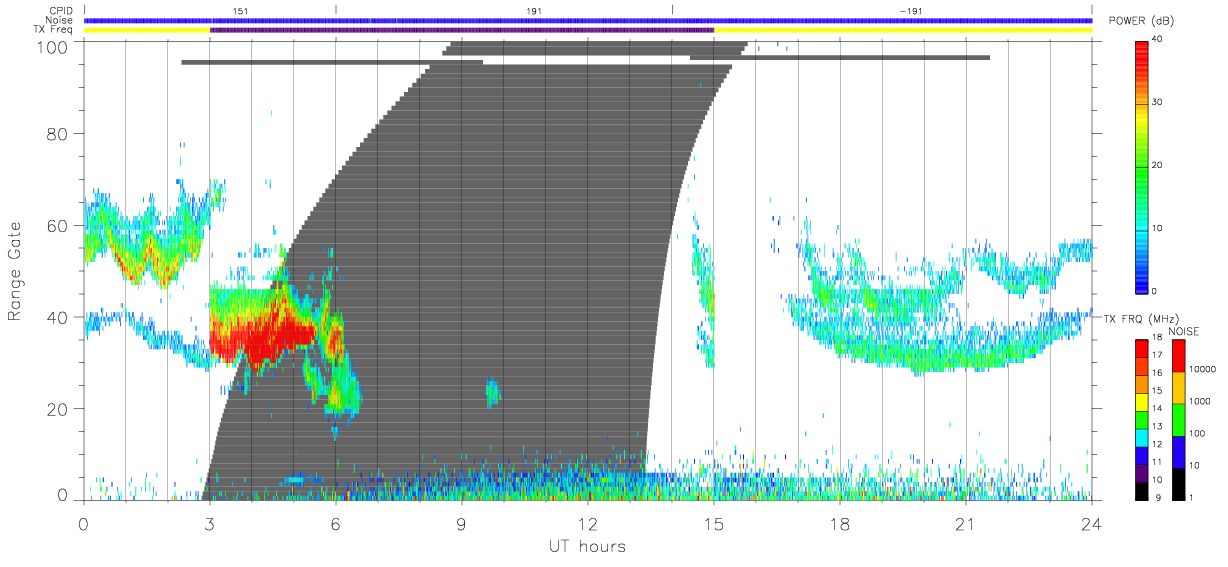Click the NOISE scale label 100
Image resolution: width=1228 pixels, height=567 pixels.
(1197, 434)
